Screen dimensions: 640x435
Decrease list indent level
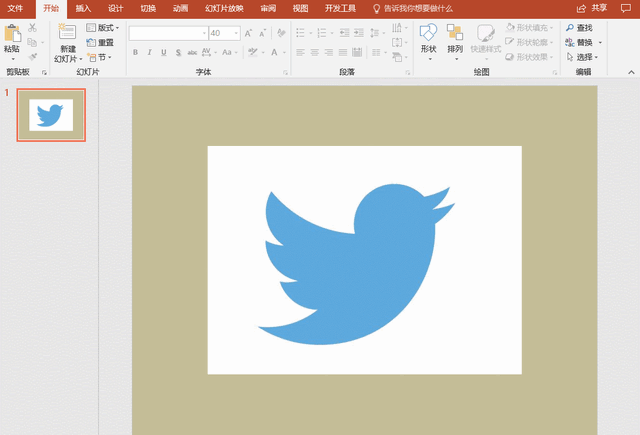[344, 33]
